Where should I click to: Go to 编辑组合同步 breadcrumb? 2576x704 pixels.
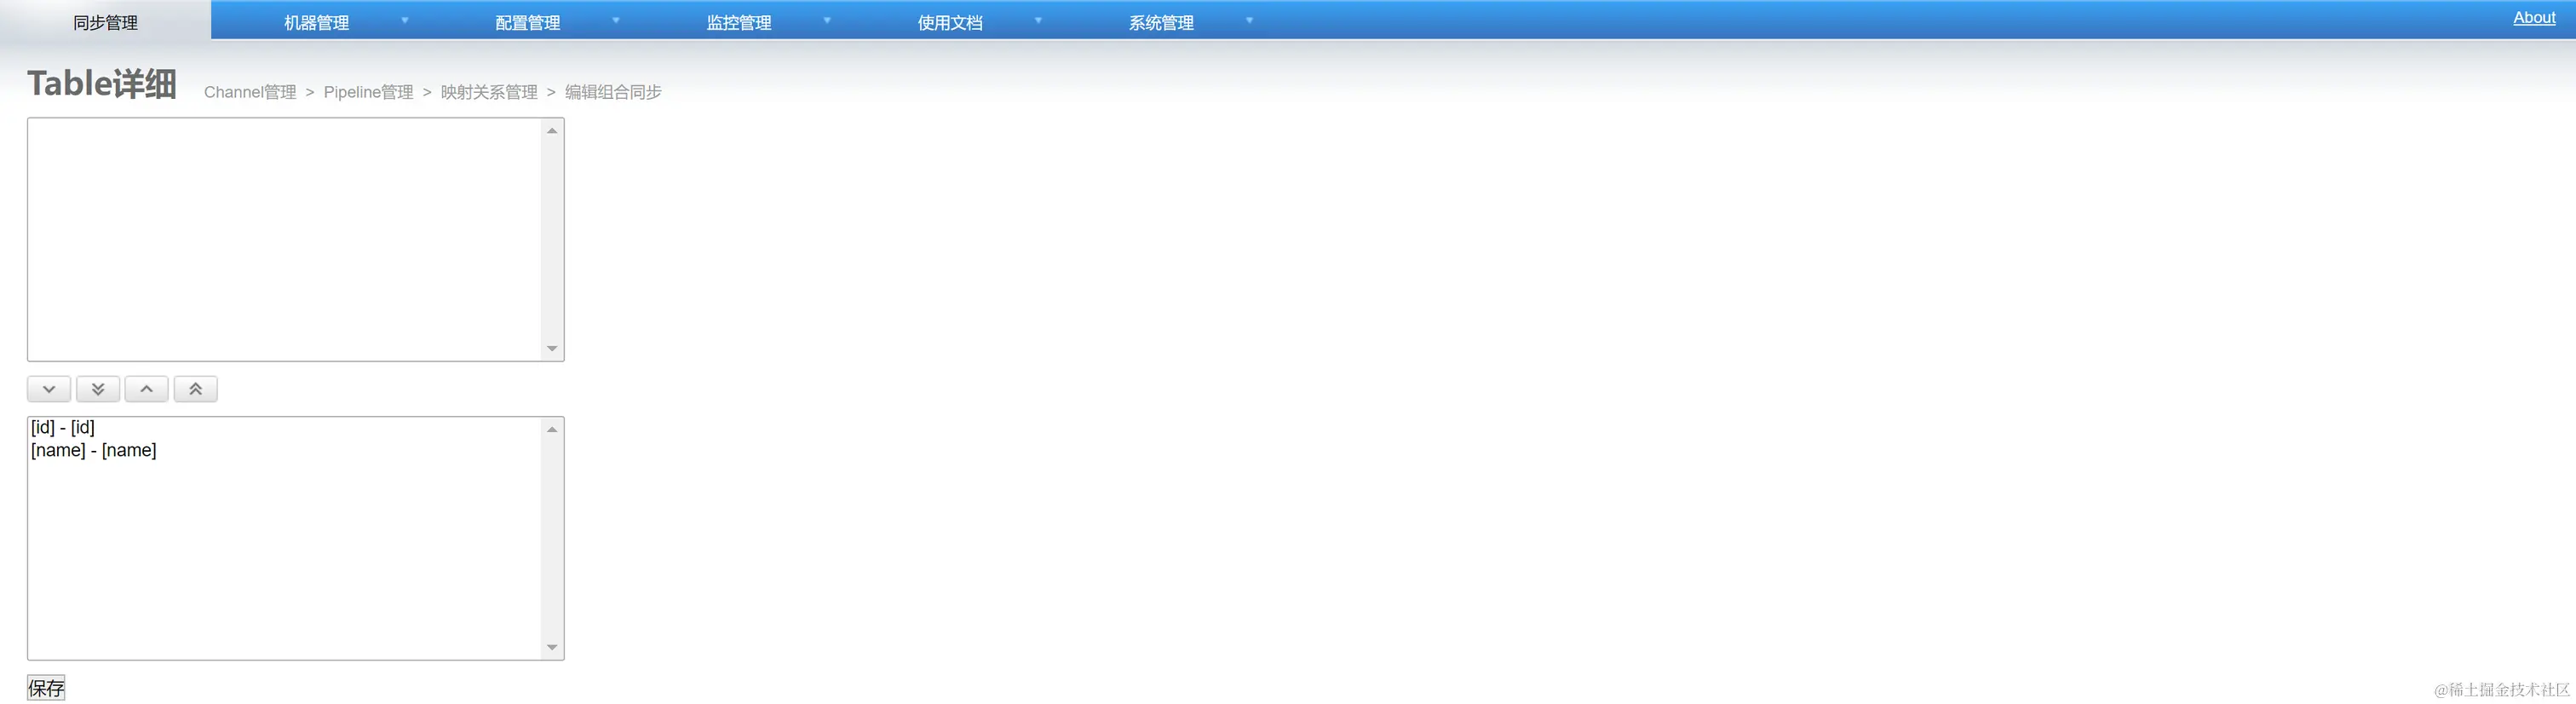pyautogui.click(x=613, y=92)
